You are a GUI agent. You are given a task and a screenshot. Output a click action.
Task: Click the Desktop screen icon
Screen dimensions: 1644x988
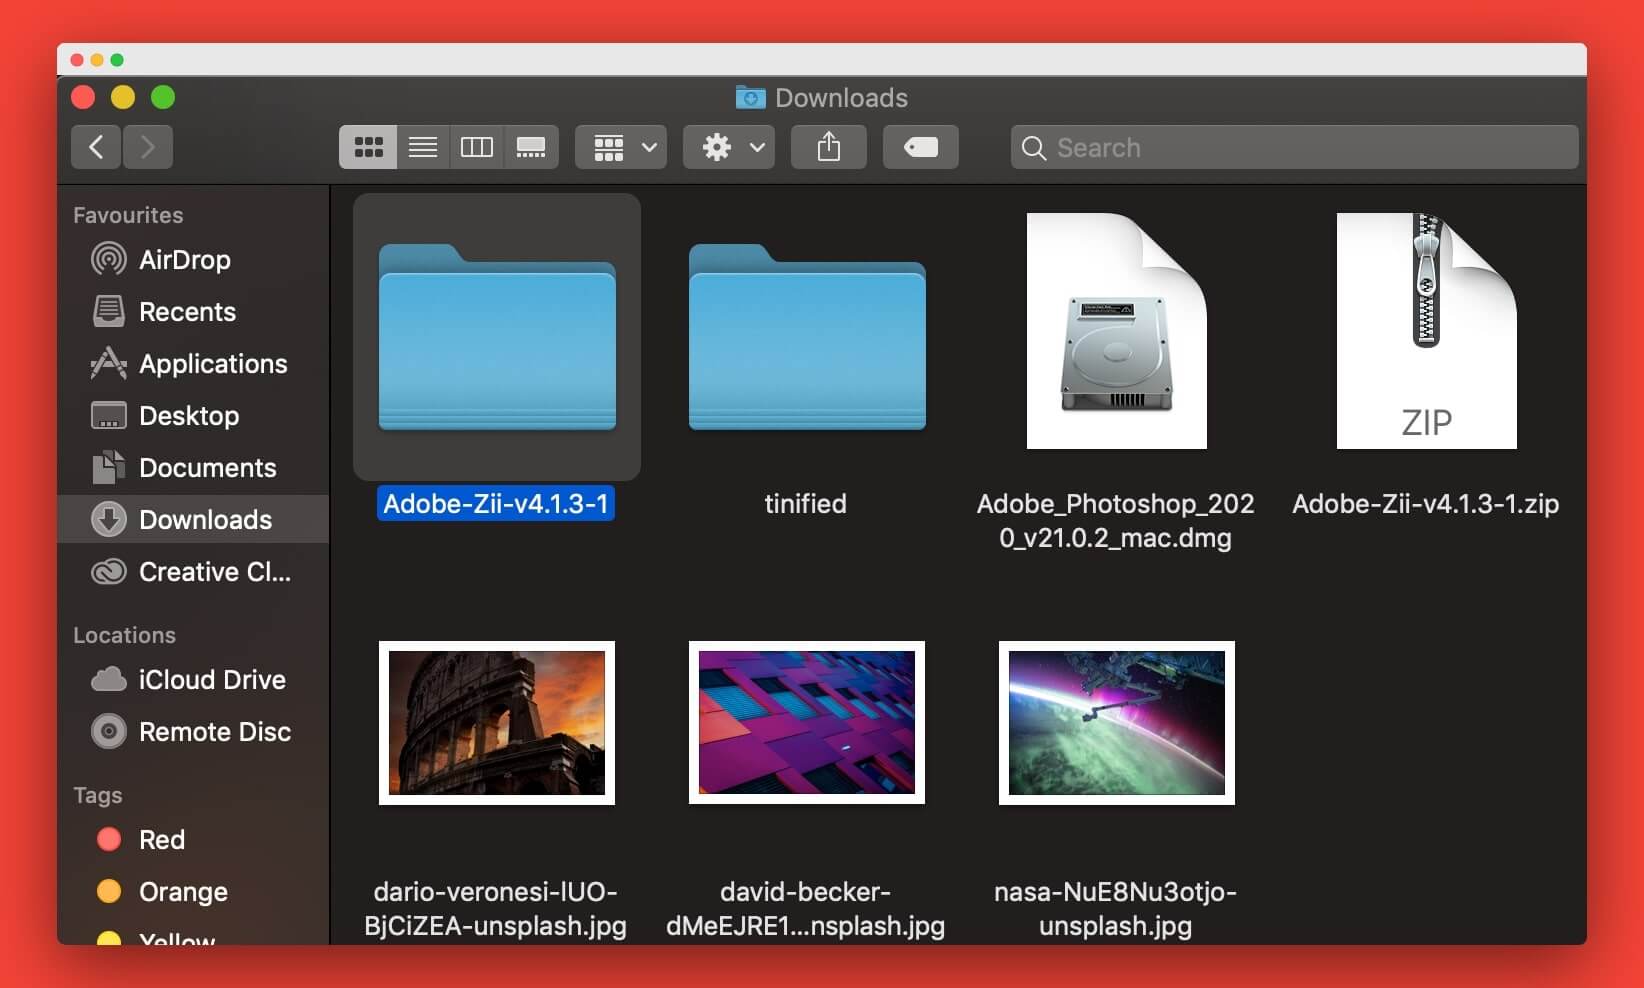109,415
